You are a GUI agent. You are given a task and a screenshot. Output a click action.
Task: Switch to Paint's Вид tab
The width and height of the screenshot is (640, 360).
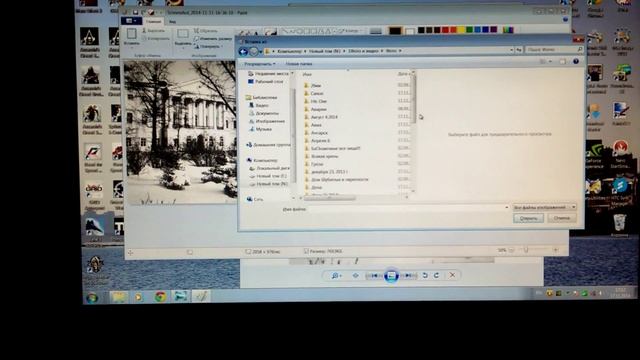pyautogui.click(x=172, y=22)
